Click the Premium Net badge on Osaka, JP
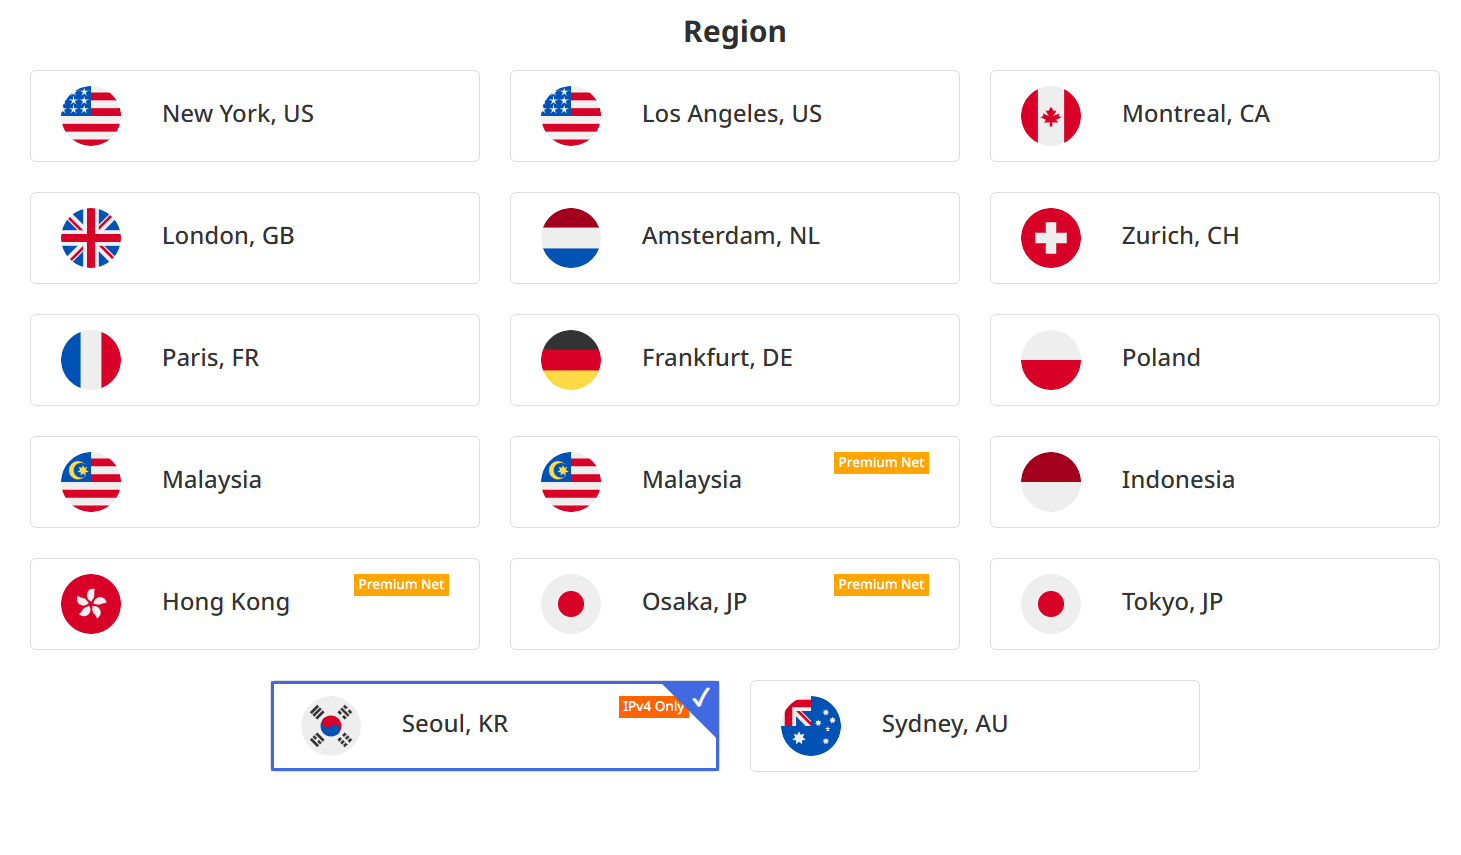The image size is (1461, 855). pos(881,585)
